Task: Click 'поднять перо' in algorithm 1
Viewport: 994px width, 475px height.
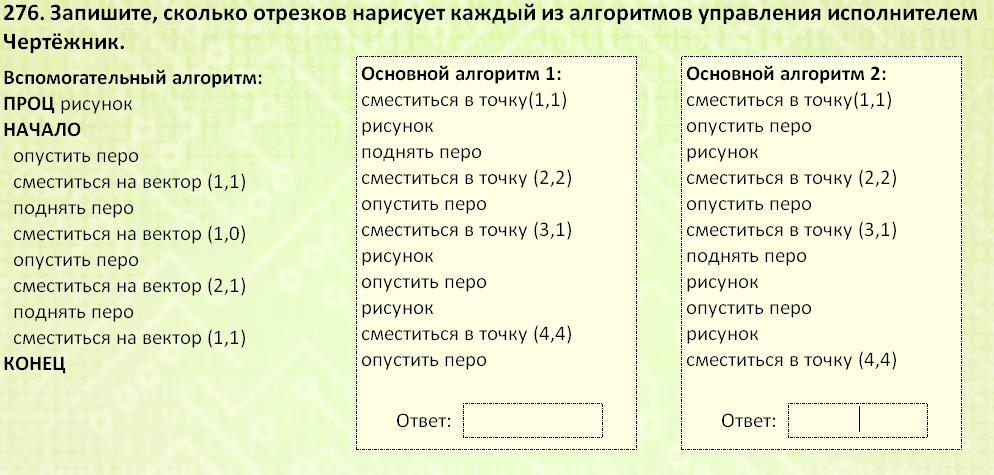Action: [422, 152]
